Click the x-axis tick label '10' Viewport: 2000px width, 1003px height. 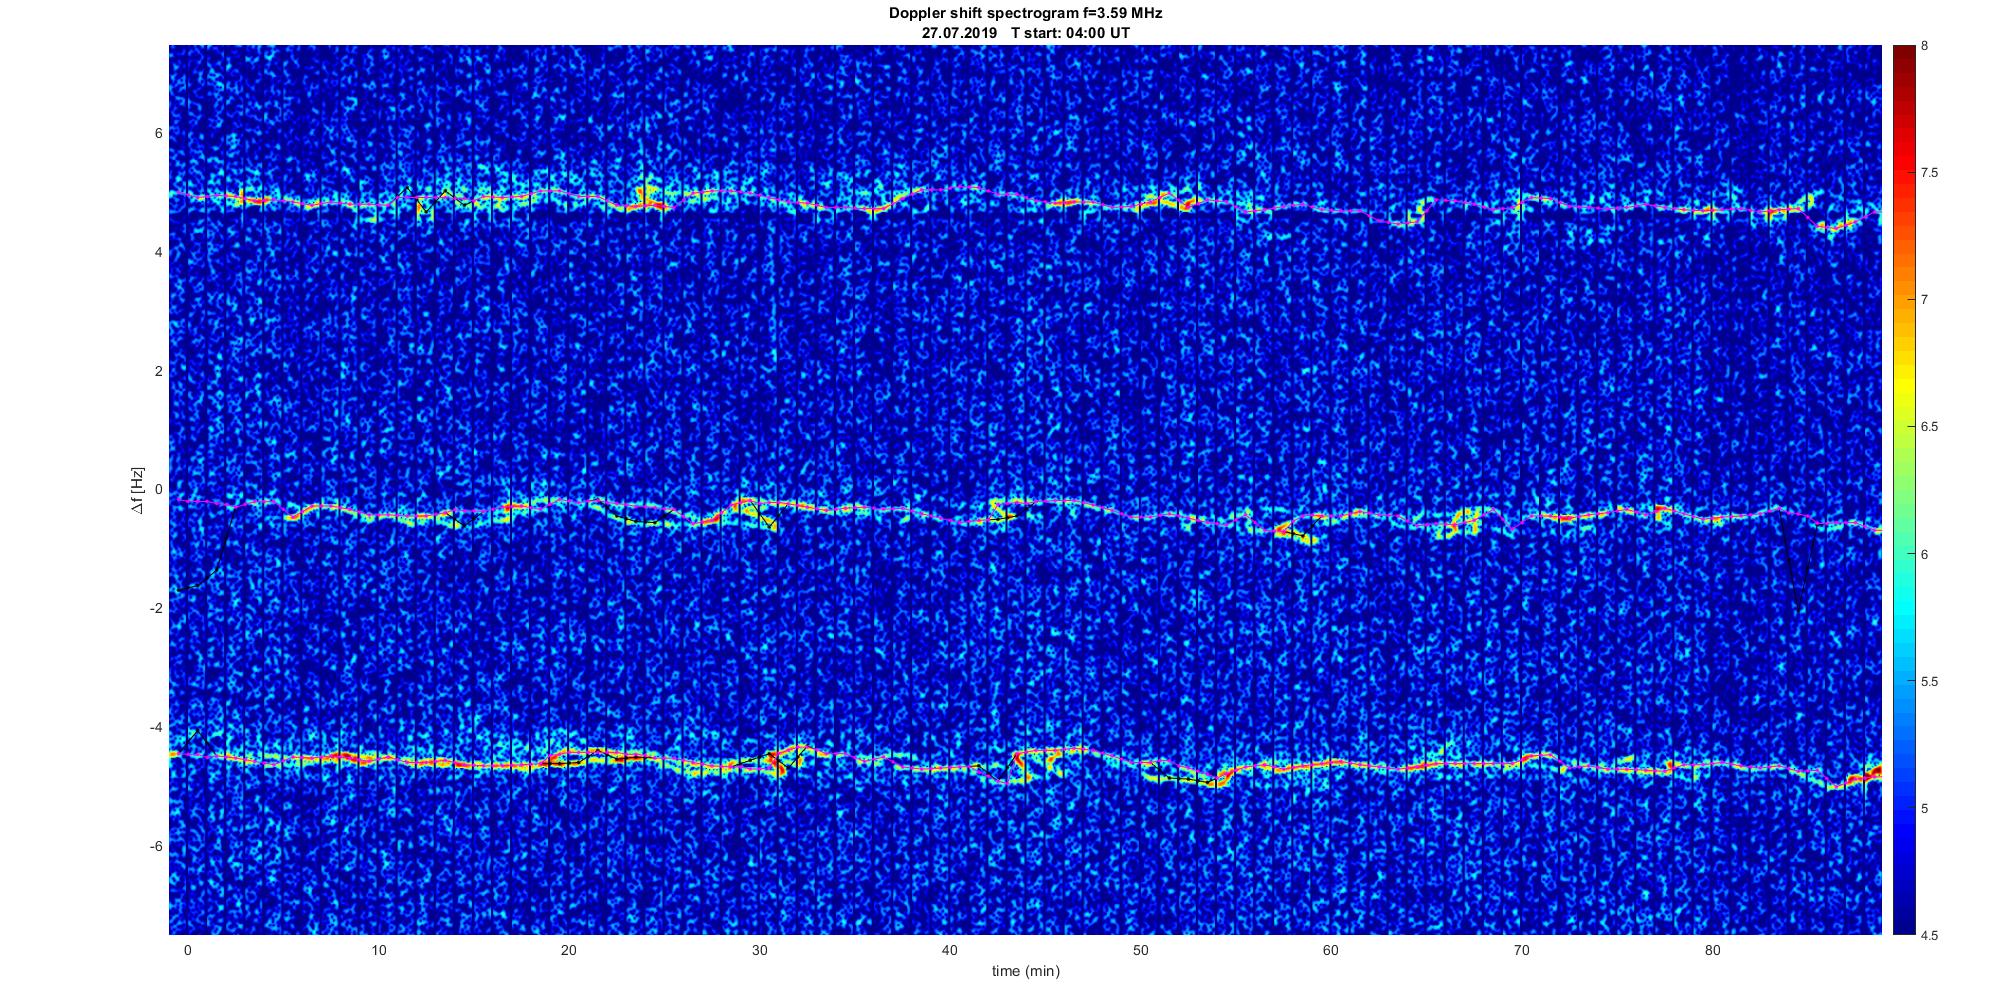[378, 950]
